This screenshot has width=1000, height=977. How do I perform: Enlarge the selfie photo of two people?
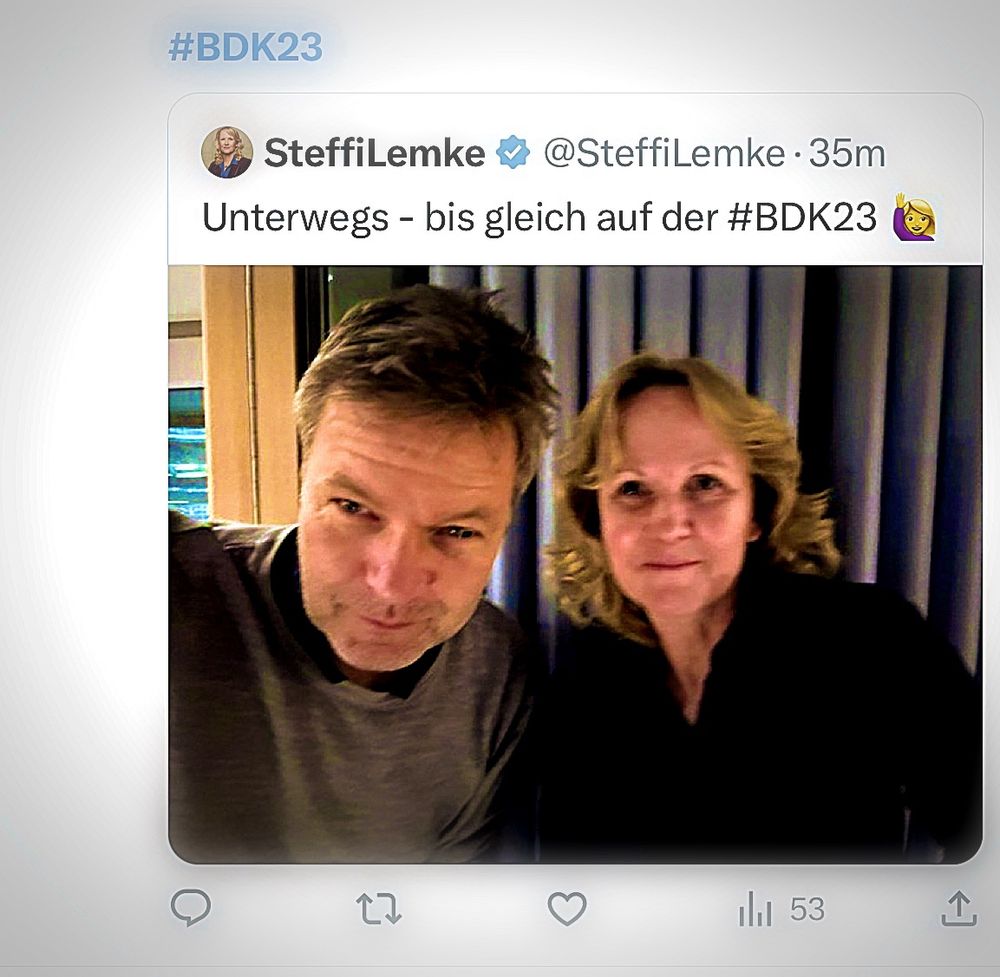click(x=575, y=564)
